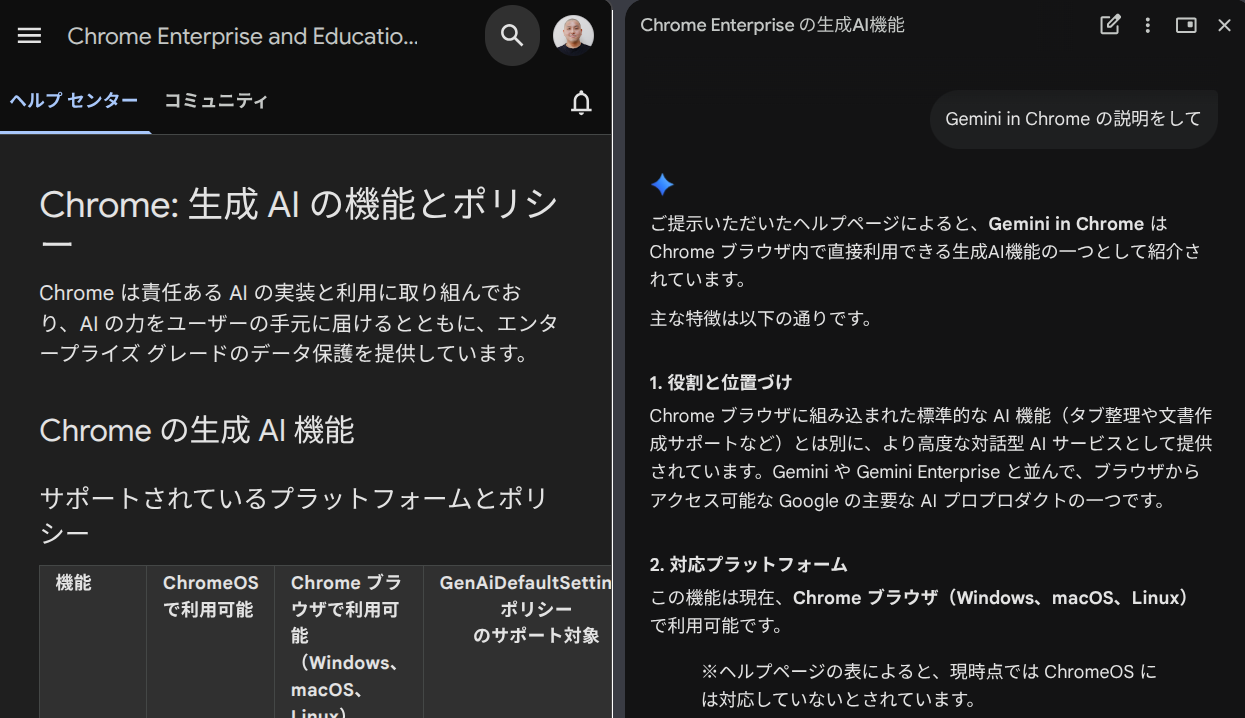This screenshot has height=718, width=1245.
Task: Click the 機能 table column header
Action: (74, 583)
